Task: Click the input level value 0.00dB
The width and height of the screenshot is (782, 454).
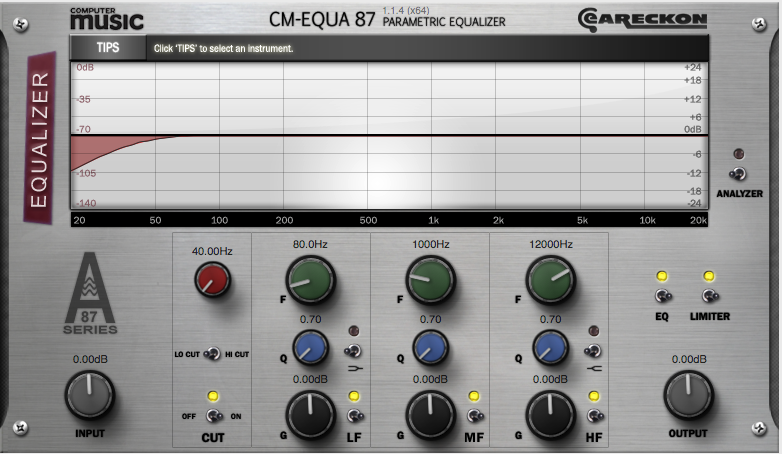Action: coord(90,359)
